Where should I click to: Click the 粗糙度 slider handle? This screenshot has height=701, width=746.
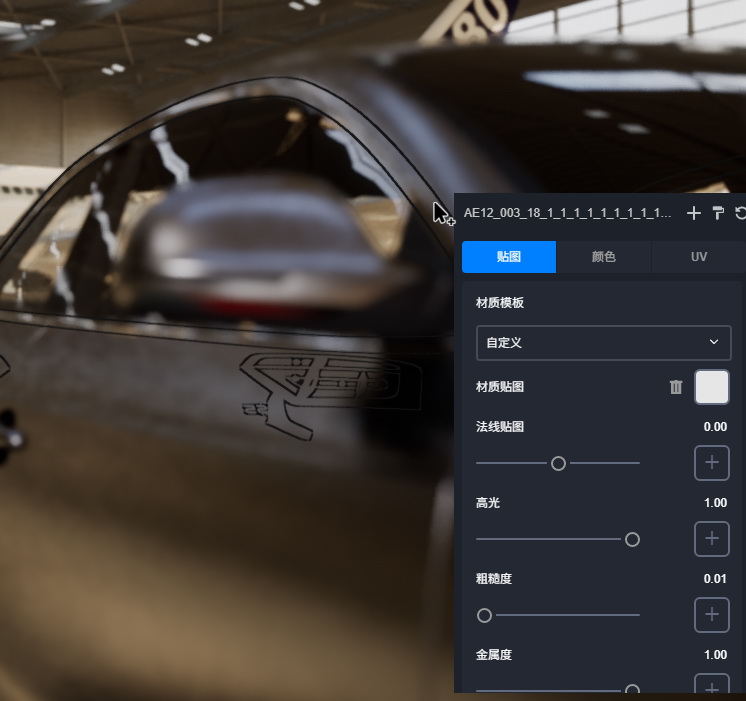pos(484,615)
